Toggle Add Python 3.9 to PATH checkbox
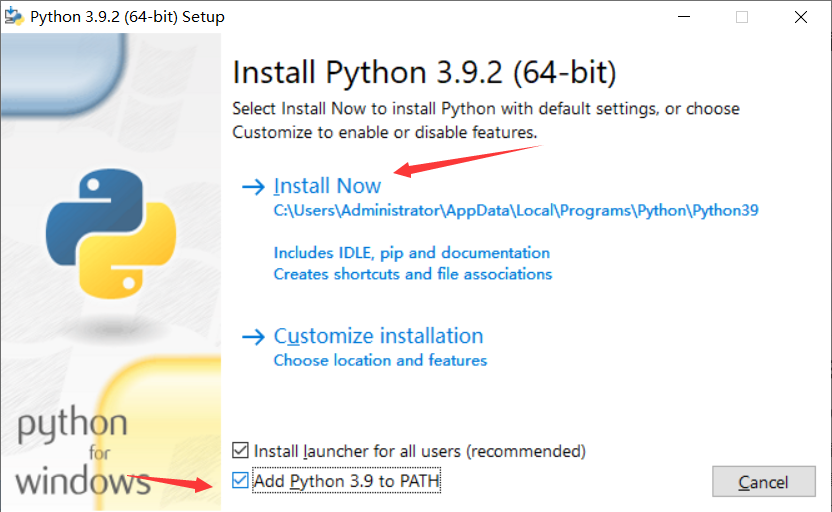The width and height of the screenshot is (832, 512). click(x=240, y=480)
